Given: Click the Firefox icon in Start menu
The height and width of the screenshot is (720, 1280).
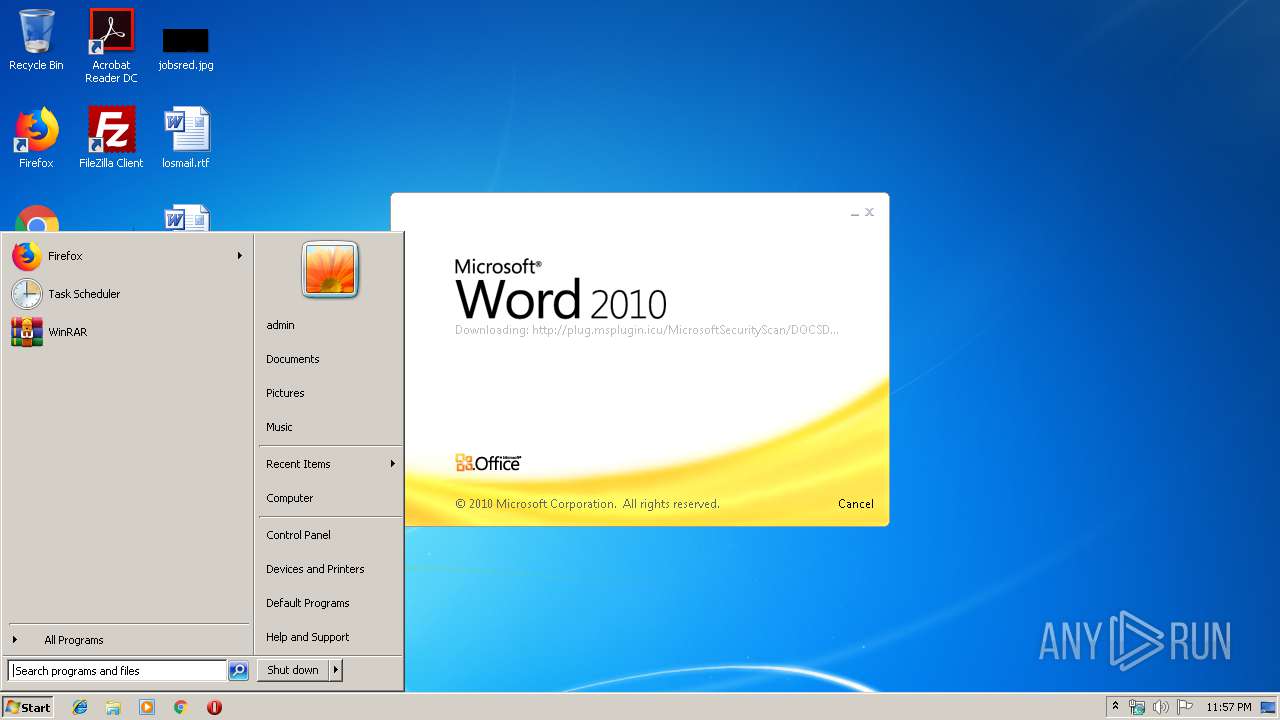Looking at the screenshot, I should click(x=27, y=256).
